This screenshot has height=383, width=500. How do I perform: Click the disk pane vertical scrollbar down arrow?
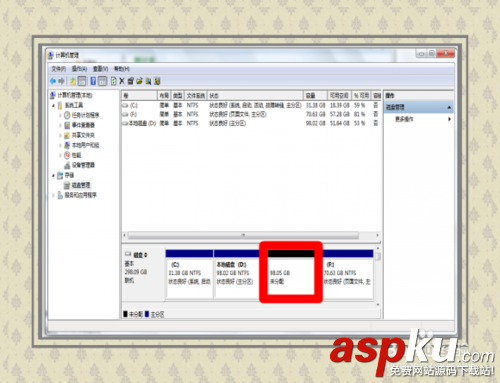coord(378,304)
